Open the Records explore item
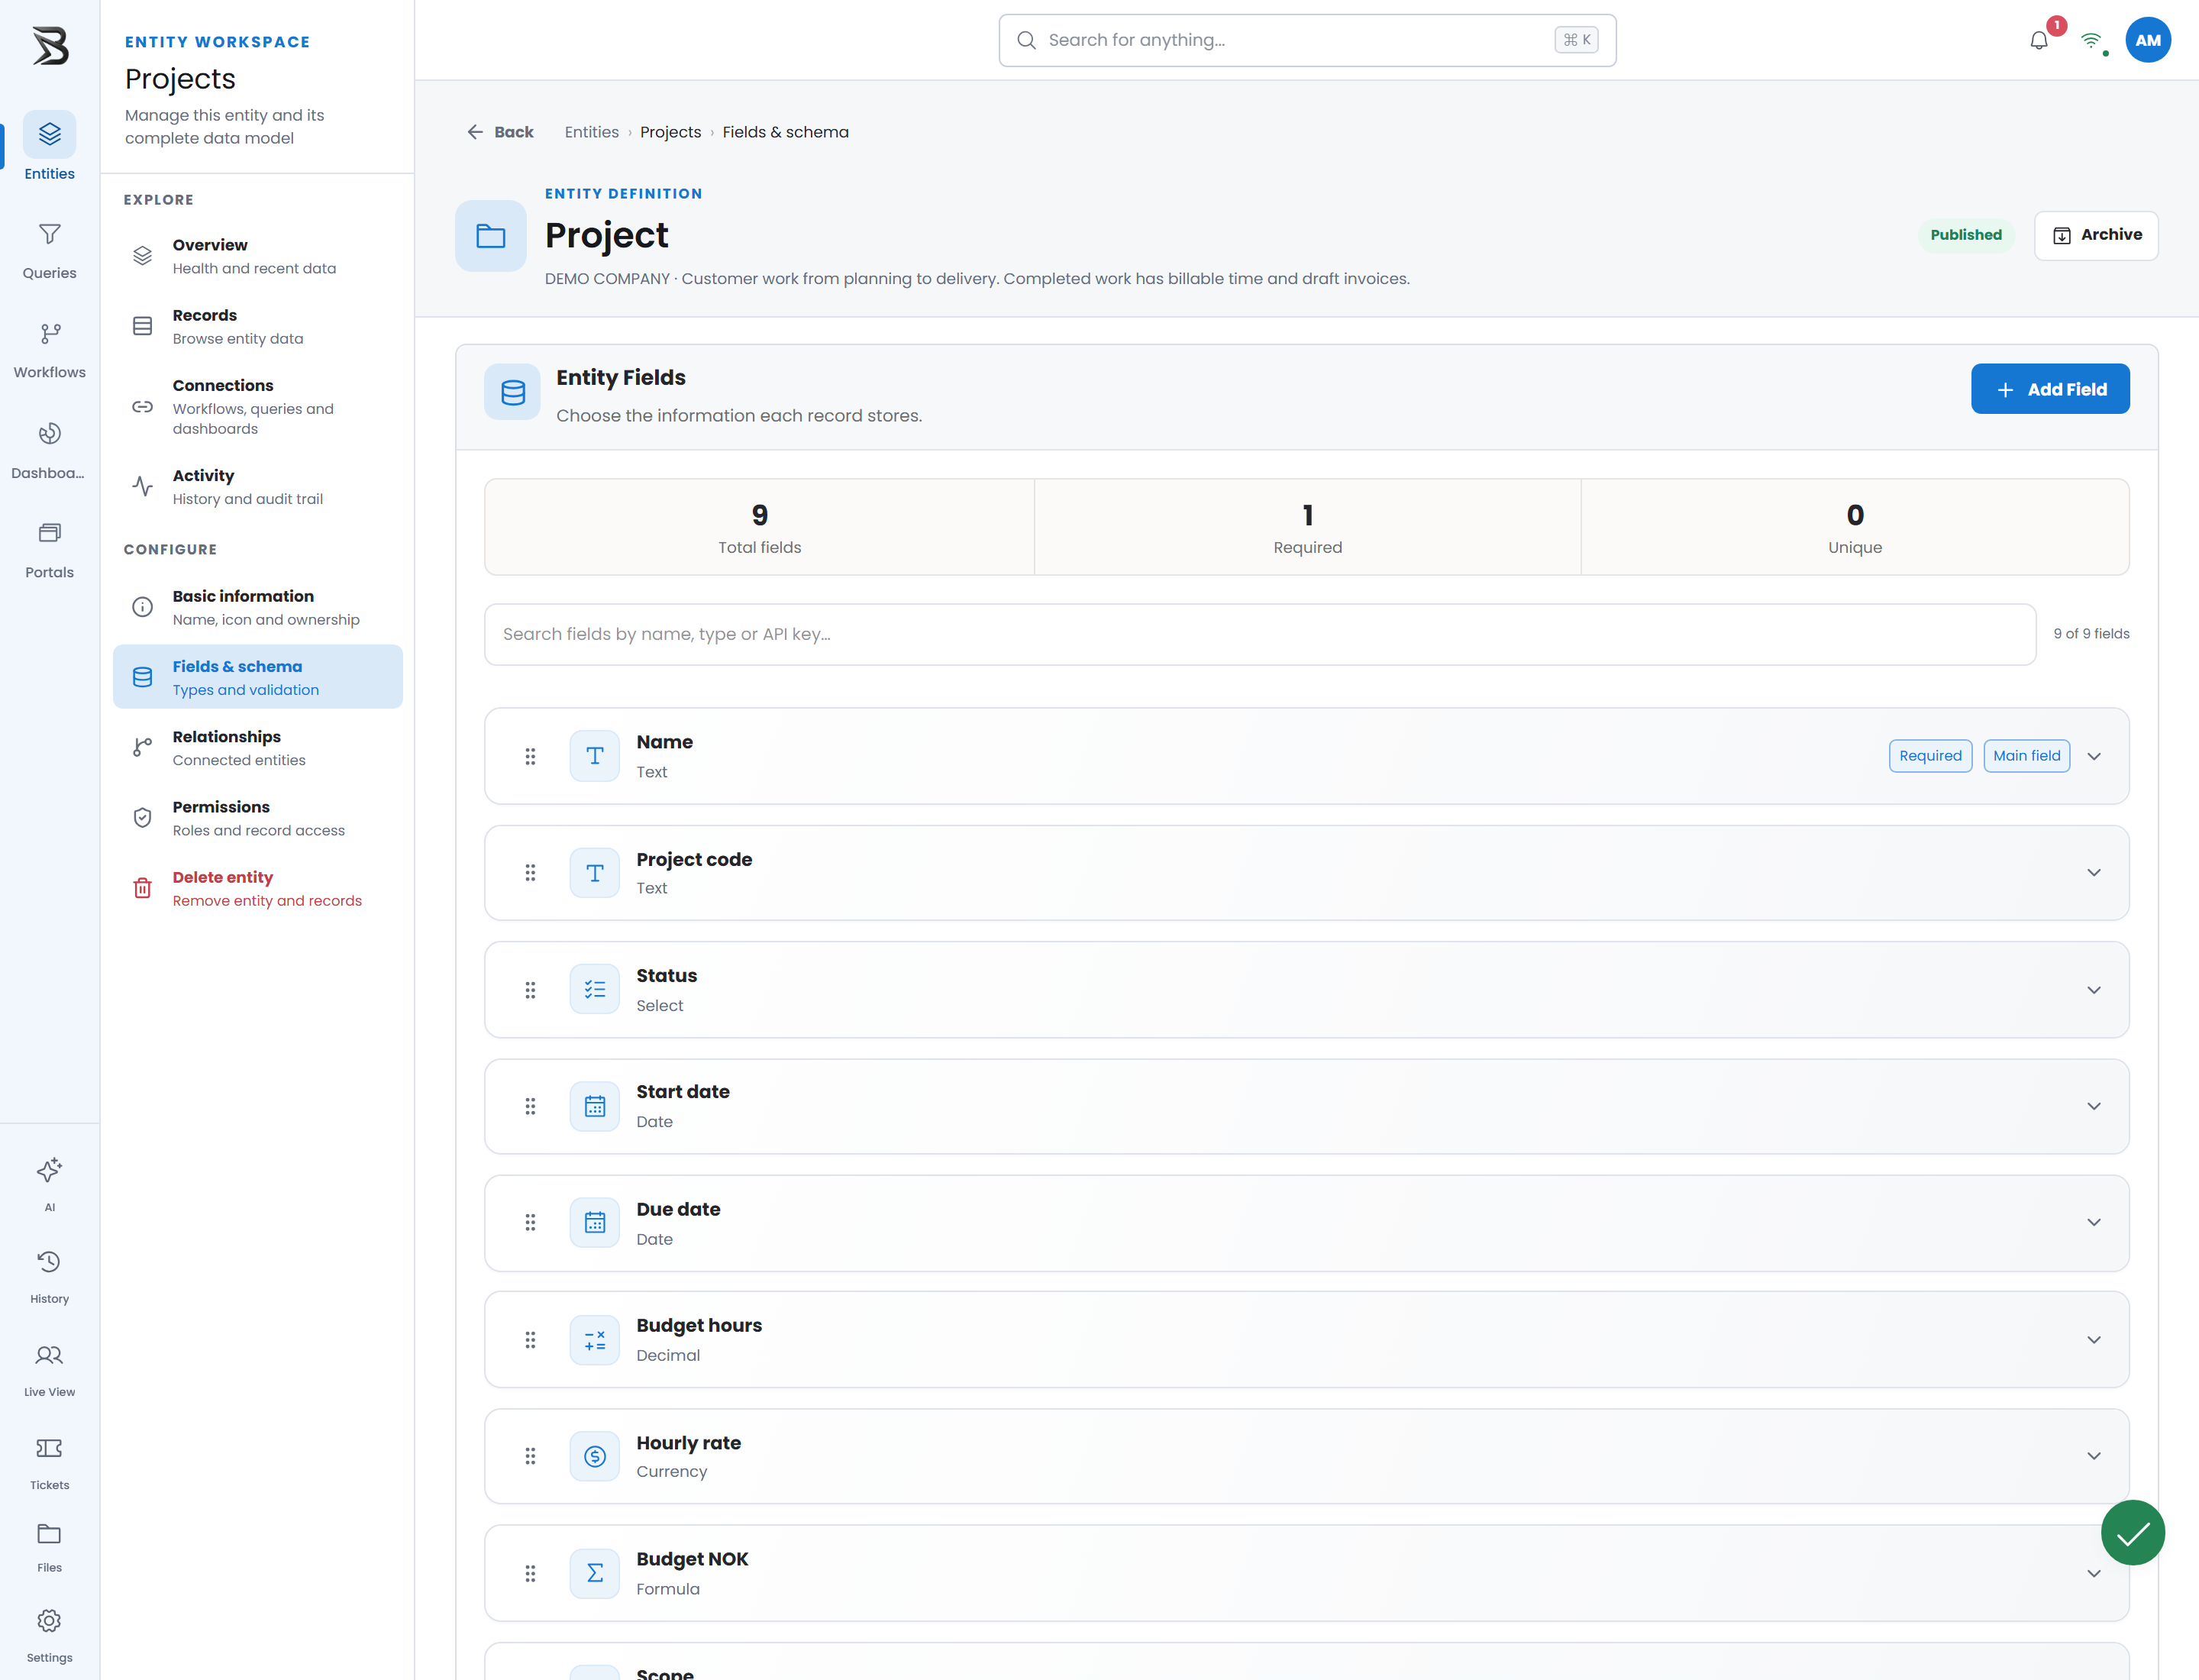2199x1680 pixels. [x=258, y=326]
